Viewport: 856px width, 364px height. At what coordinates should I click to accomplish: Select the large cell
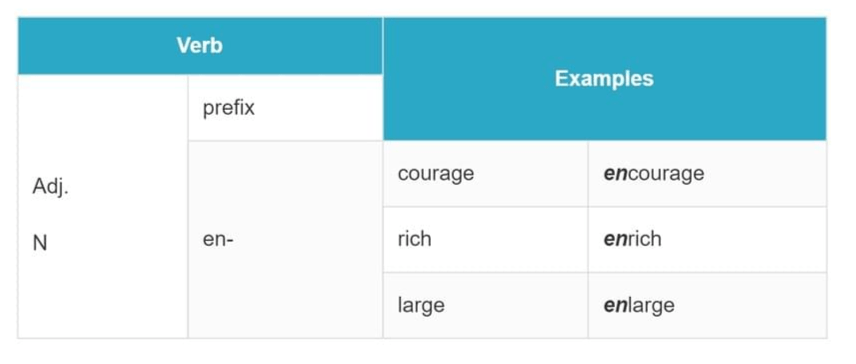coord(485,305)
